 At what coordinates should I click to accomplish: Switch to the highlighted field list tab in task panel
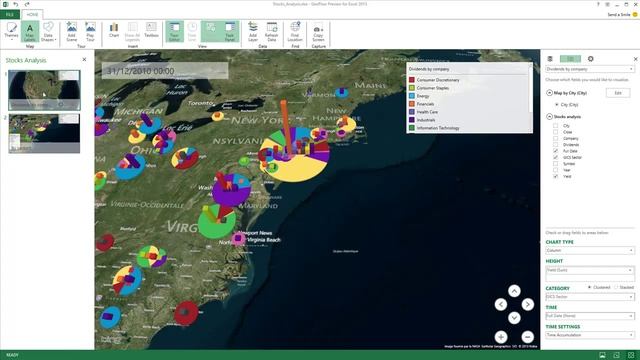point(570,59)
